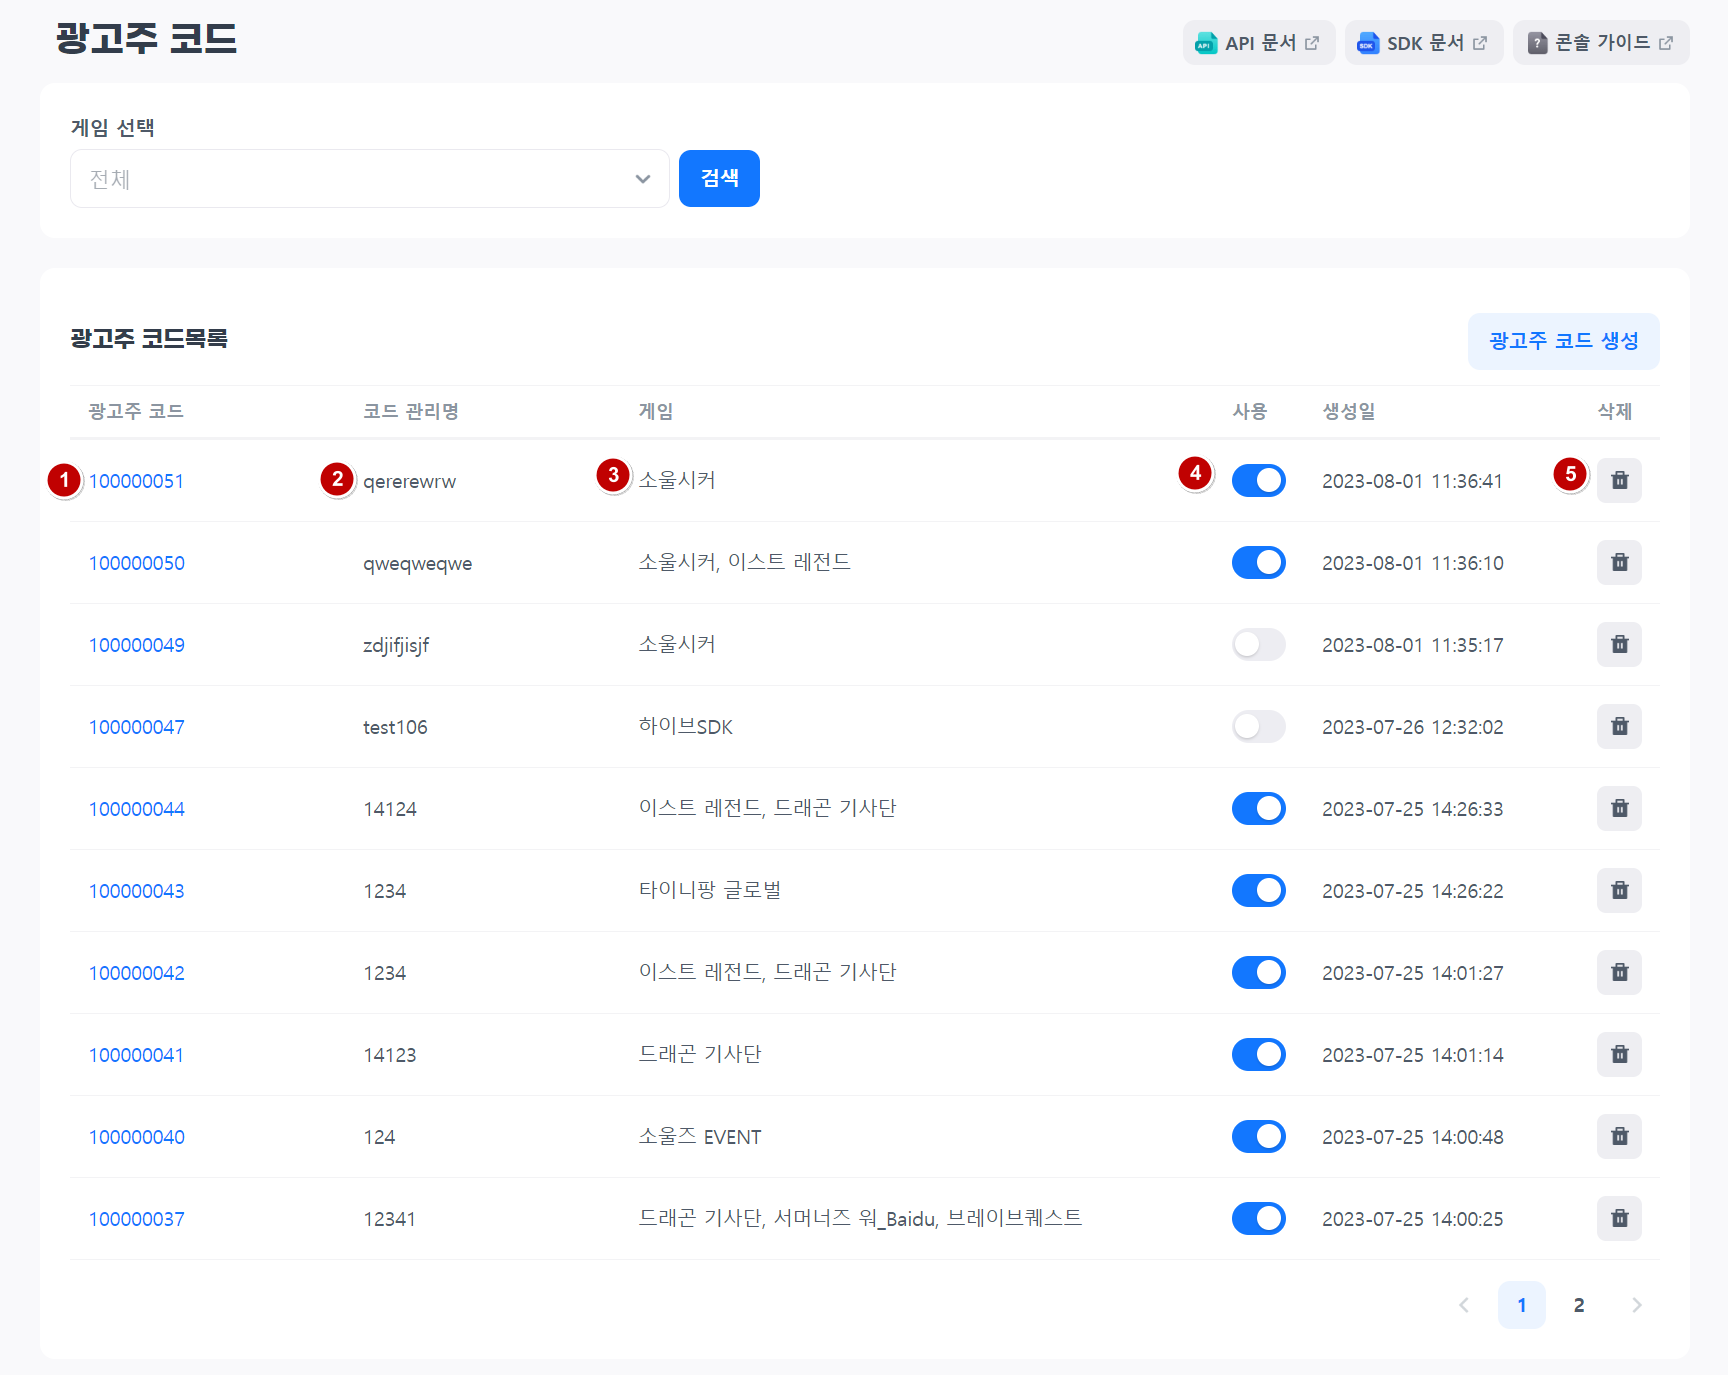
Task: Click game cell 소울즈 EVENT
Action: coord(700,1137)
